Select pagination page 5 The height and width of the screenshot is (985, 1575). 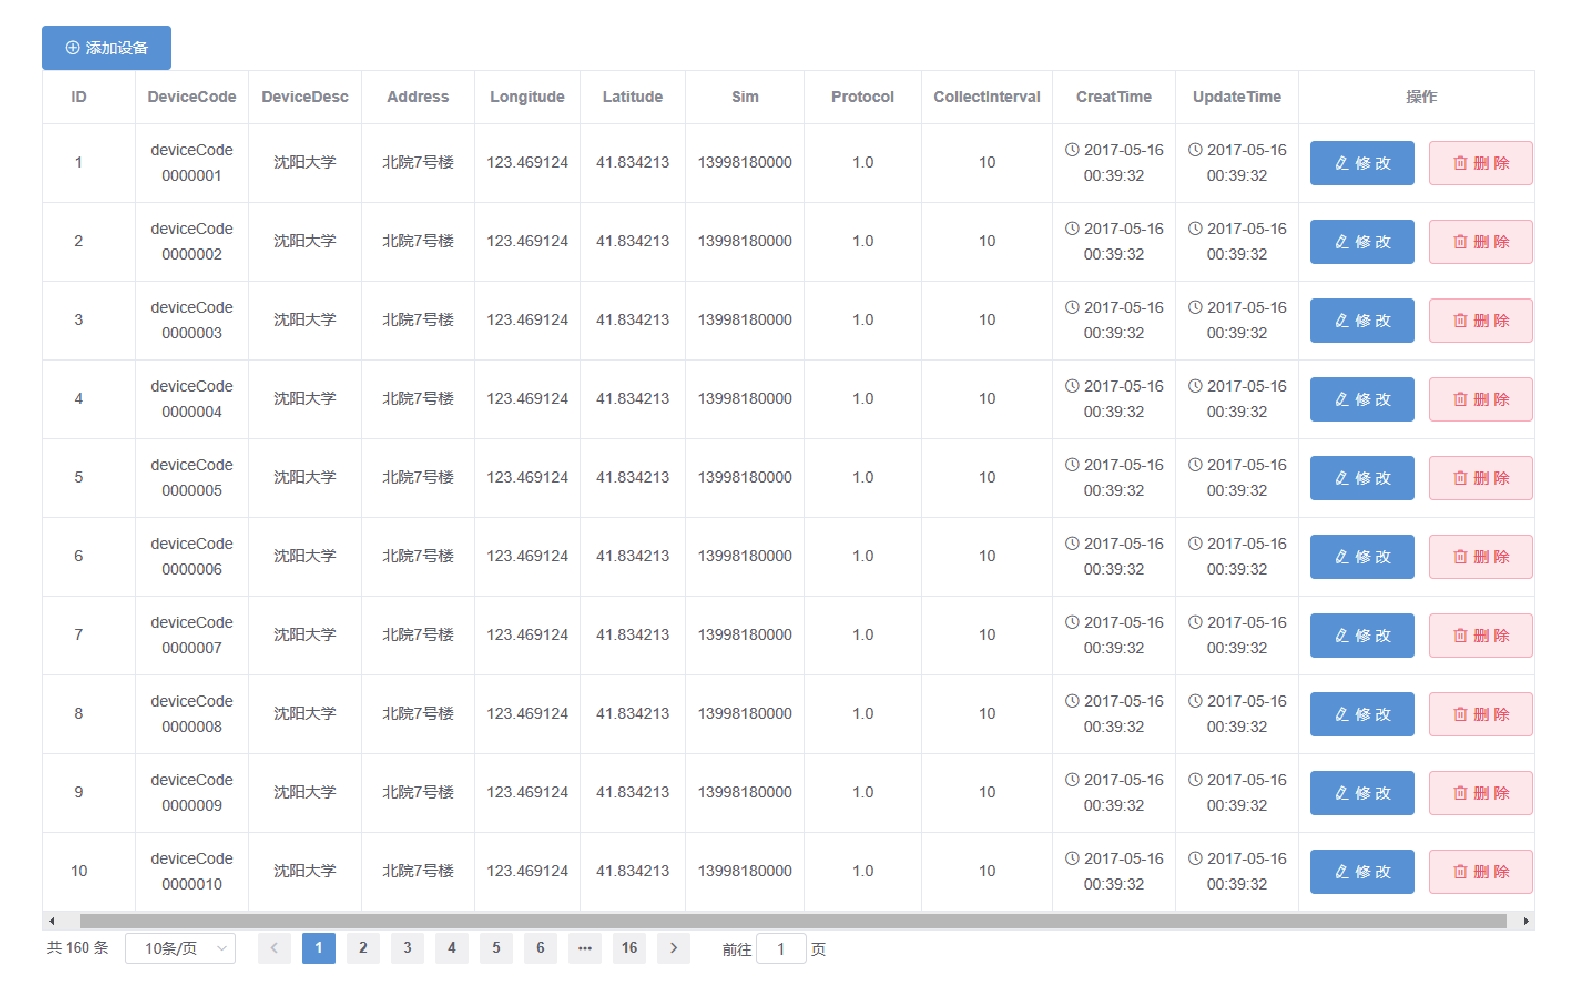point(496,948)
